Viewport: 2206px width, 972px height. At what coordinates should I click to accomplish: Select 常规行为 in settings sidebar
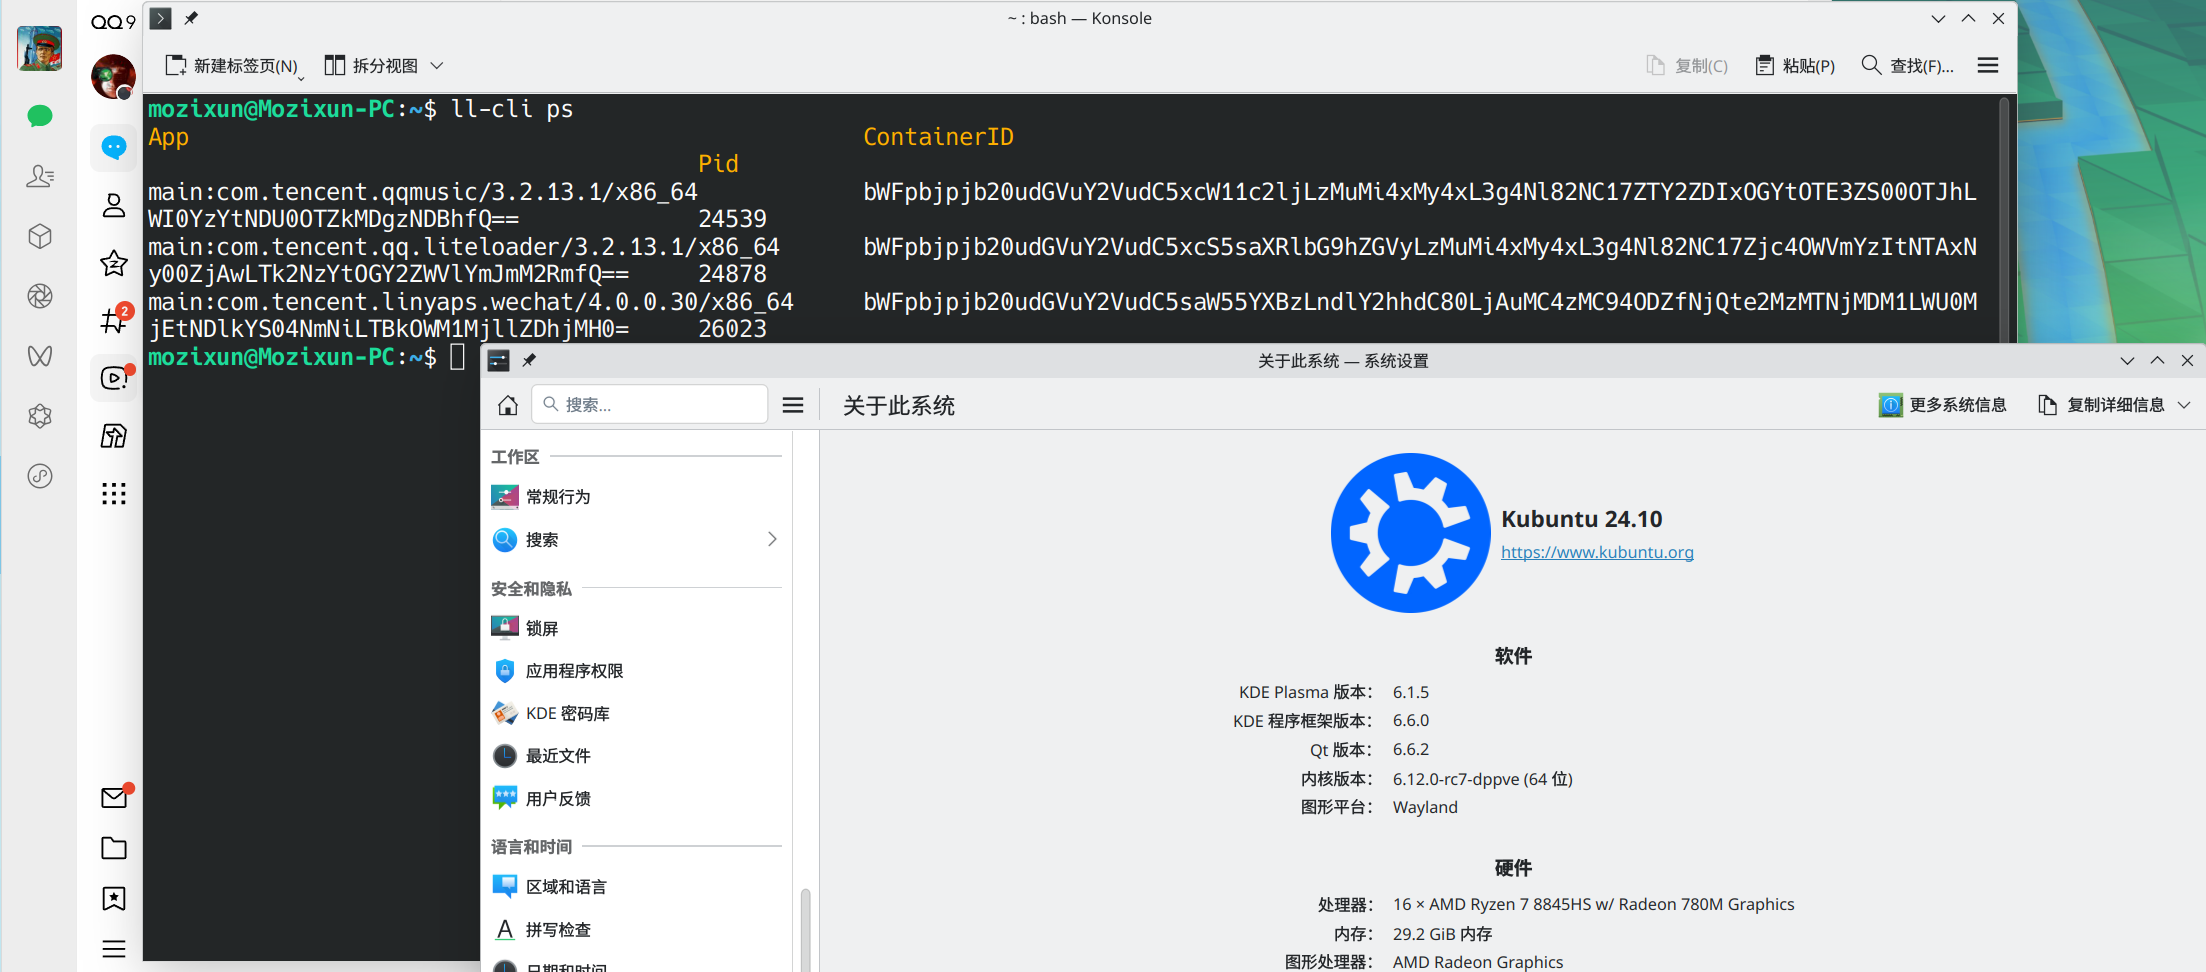(636, 497)
